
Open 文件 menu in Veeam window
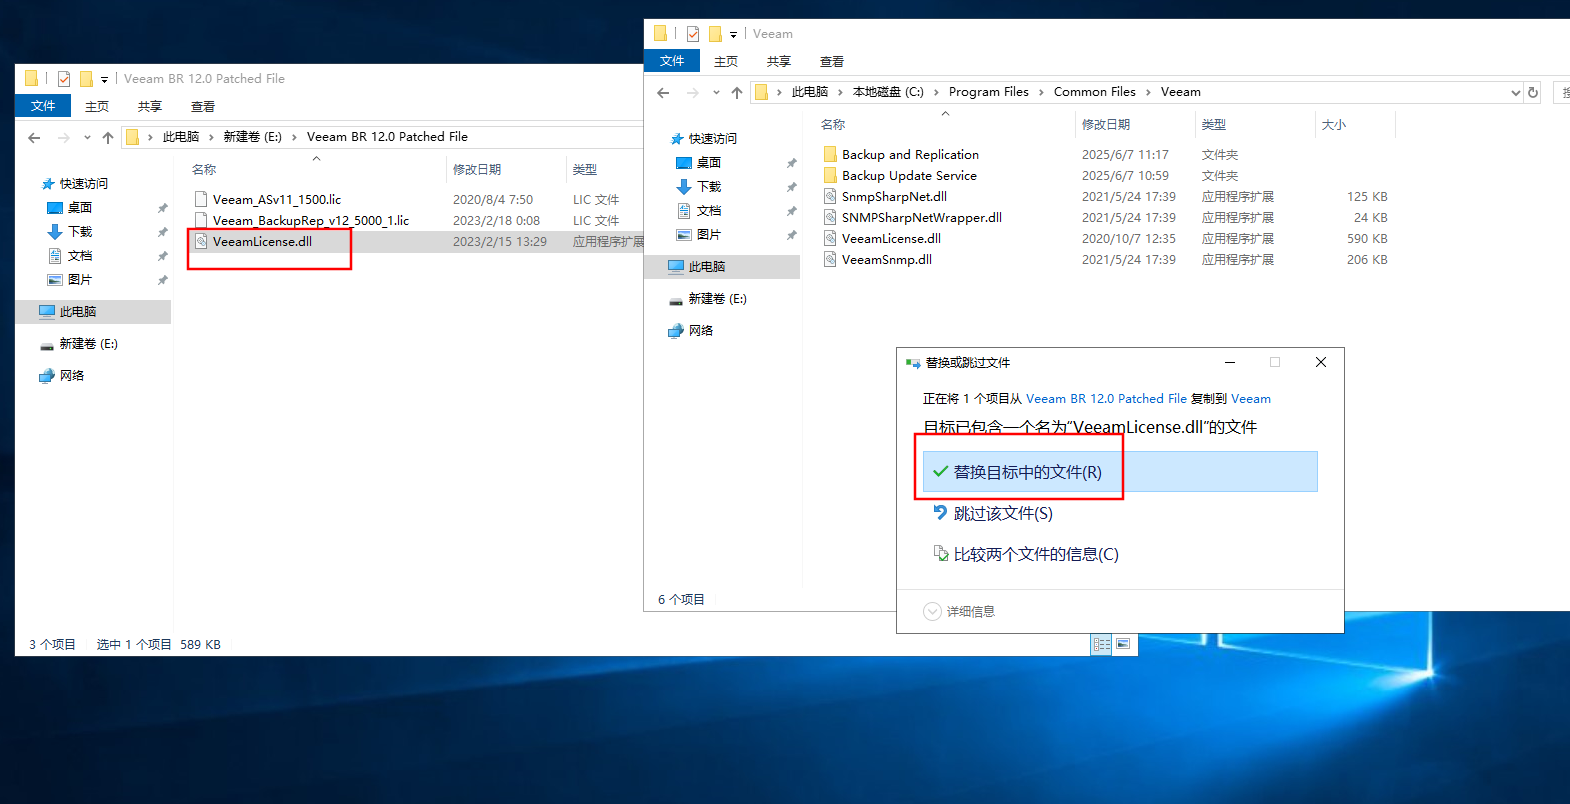click(x=672, y=61)
